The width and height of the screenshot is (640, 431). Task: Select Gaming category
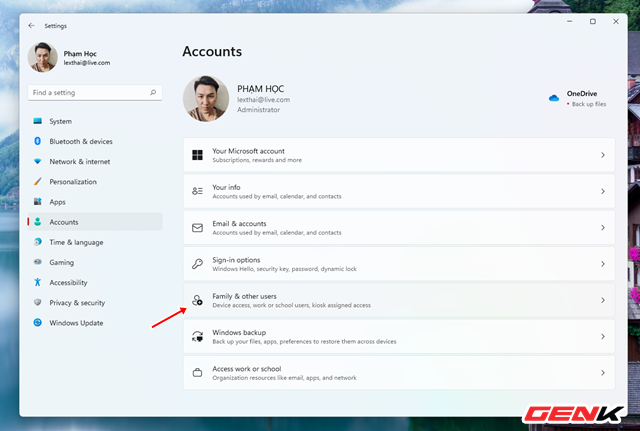[x=95, y=262]
